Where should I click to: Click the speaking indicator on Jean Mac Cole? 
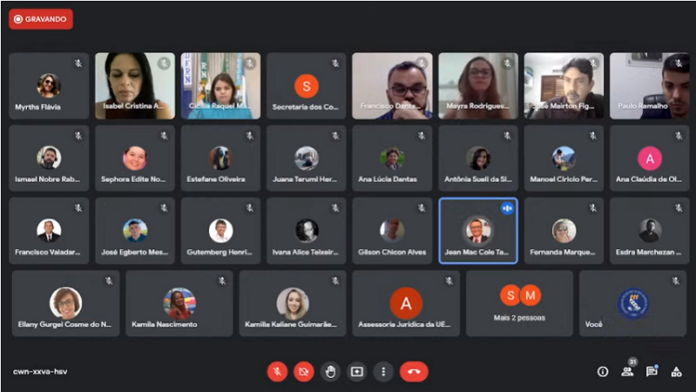click(507, 208)
